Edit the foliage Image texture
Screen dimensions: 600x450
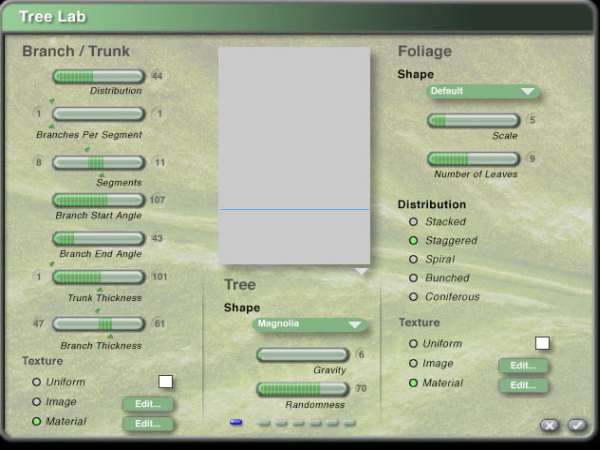(523, 365)
